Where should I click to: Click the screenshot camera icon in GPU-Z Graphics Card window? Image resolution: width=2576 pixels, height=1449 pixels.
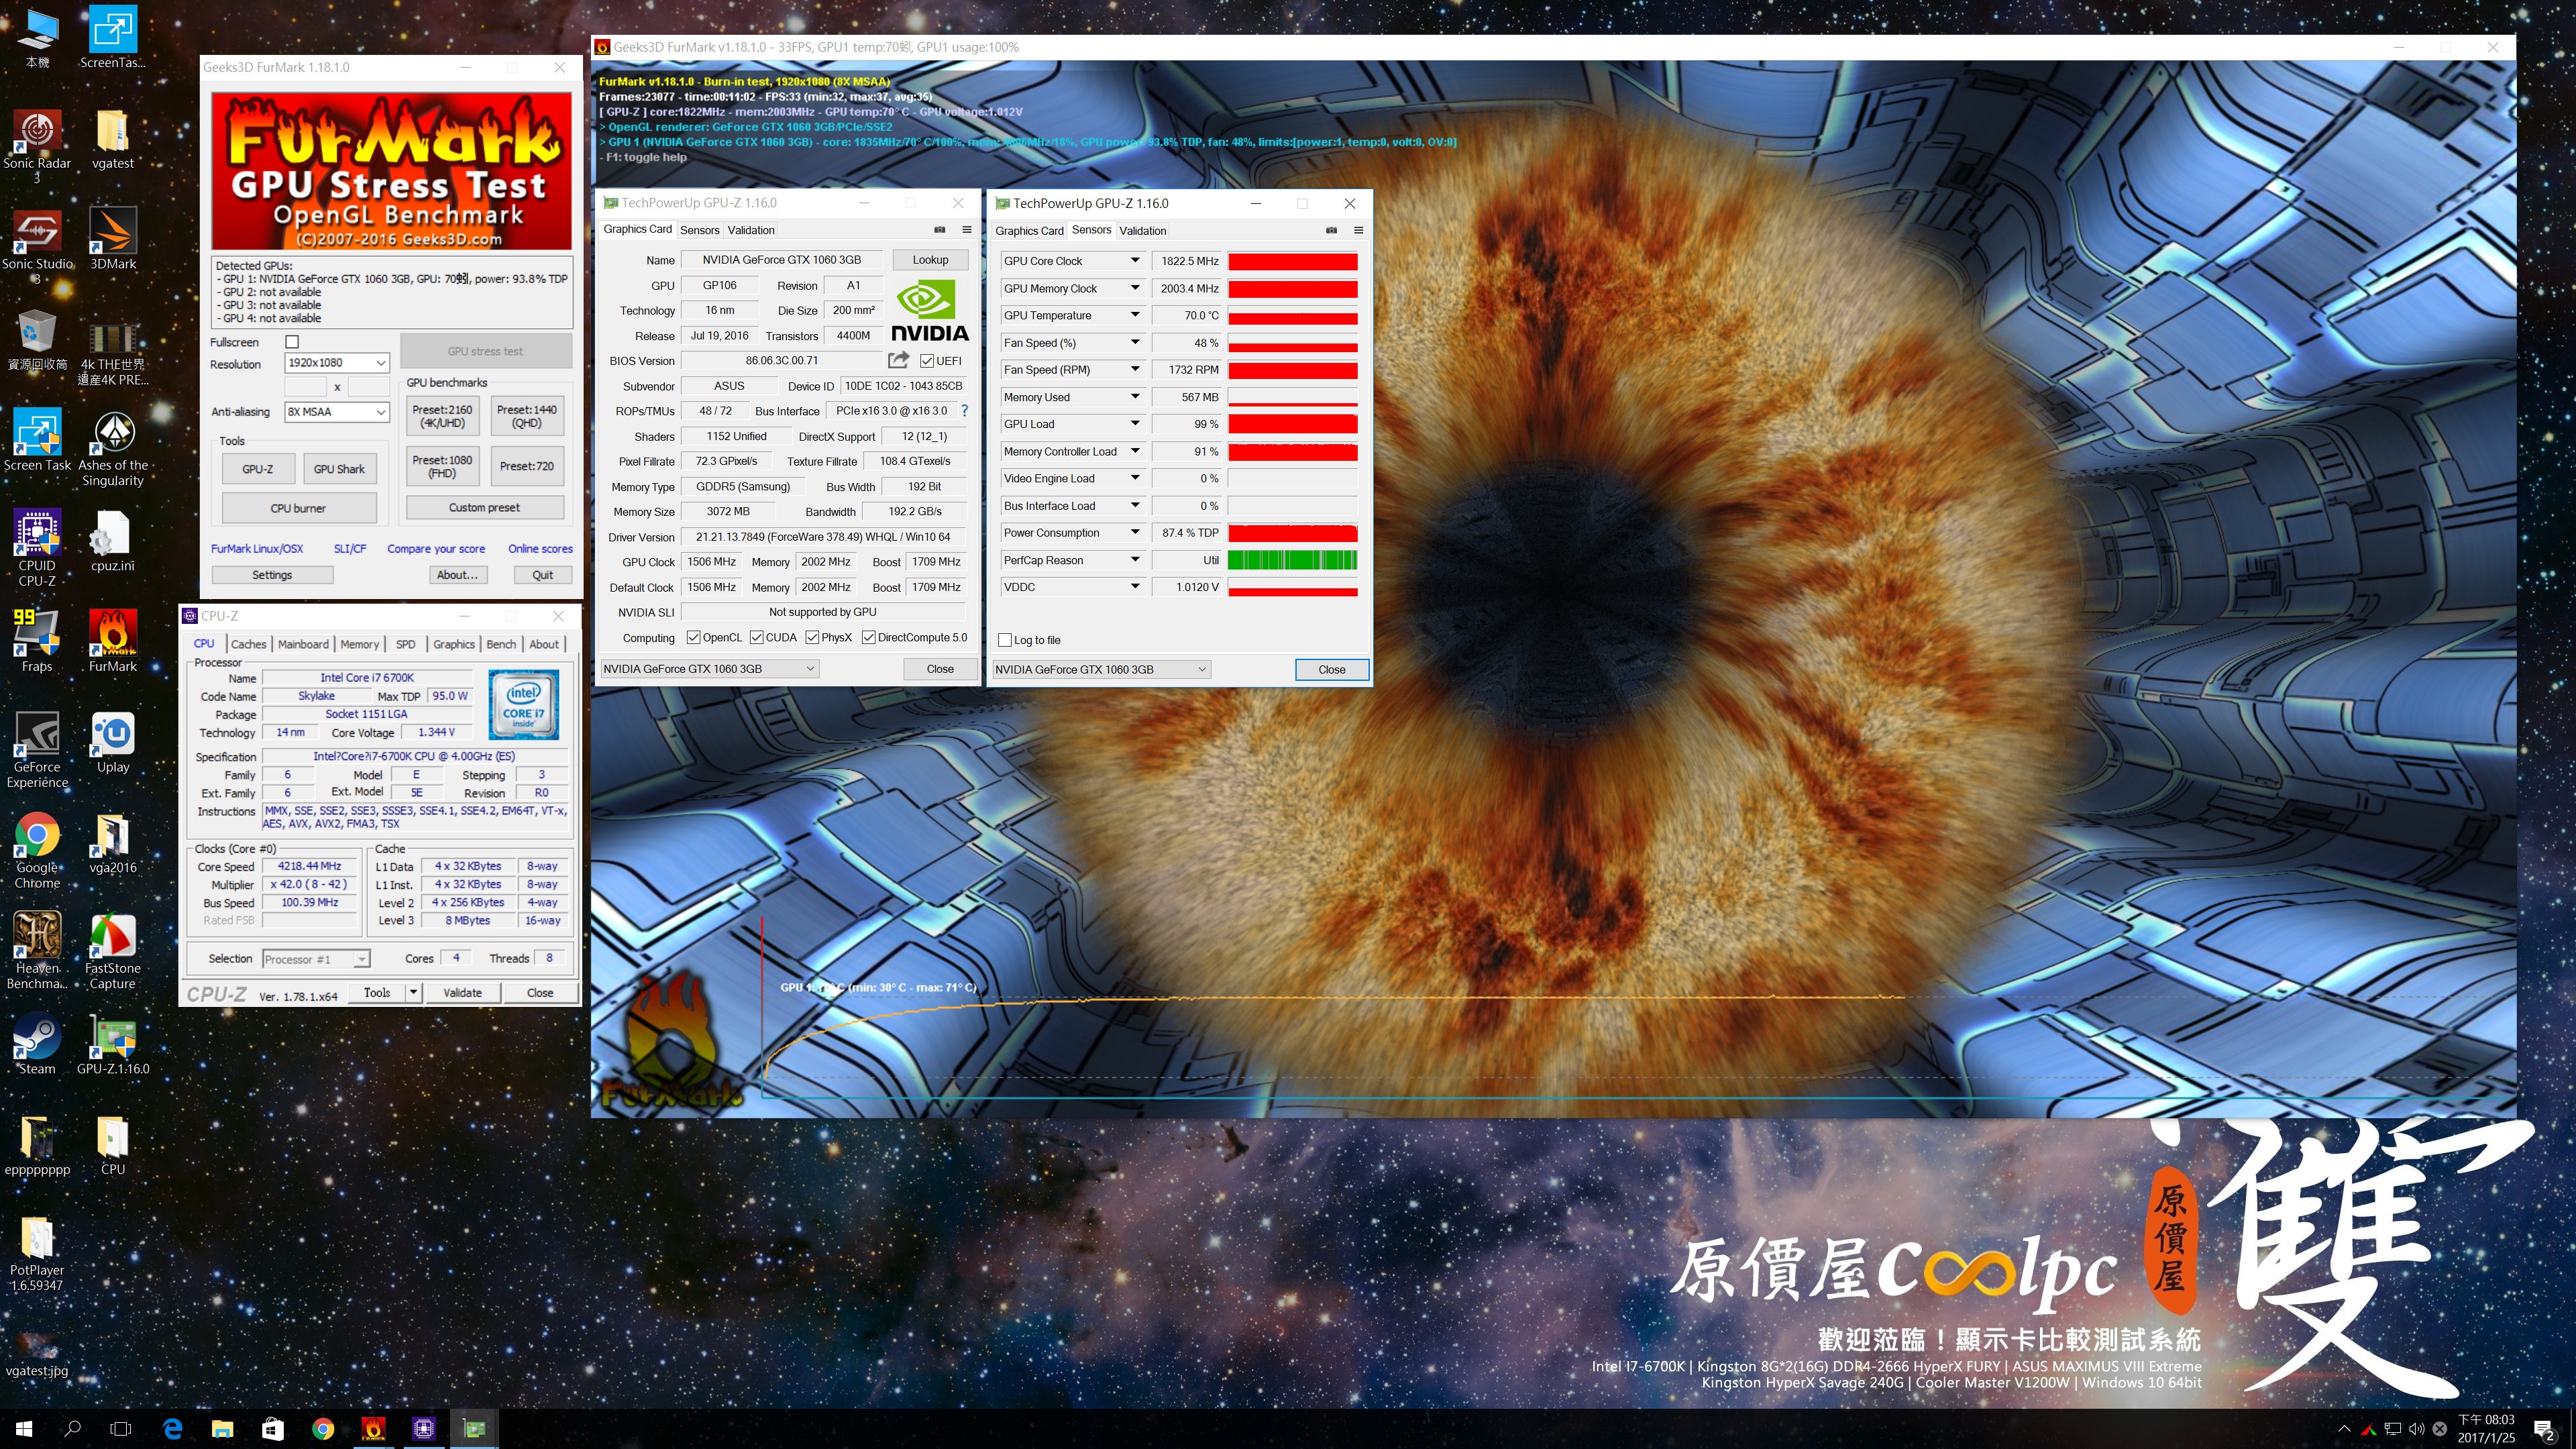tap(939, 230)
